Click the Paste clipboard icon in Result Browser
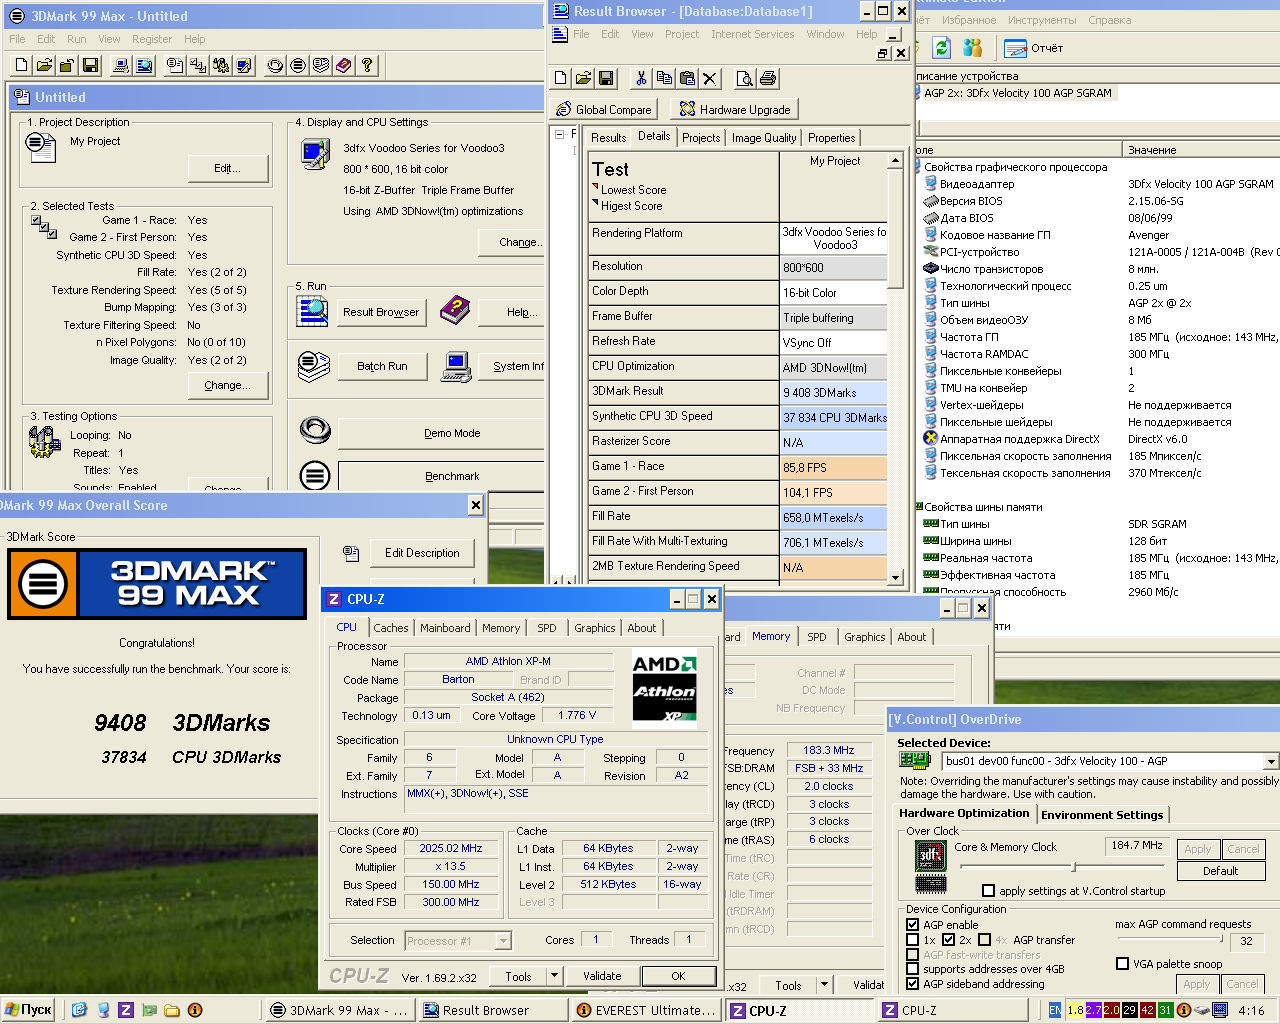The image size is (1280, 1024). pyautogui.click(x=687, y=78)
